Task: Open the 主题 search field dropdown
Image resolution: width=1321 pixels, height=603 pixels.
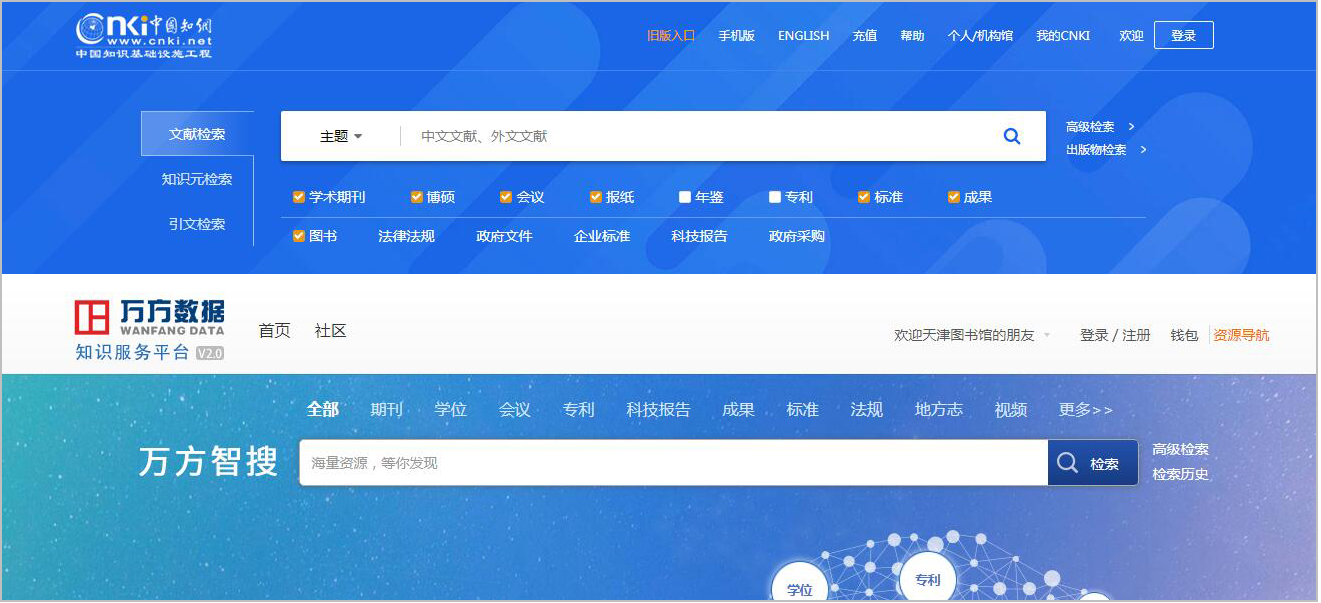Action: pyautogui.click(x=341, y=136)
